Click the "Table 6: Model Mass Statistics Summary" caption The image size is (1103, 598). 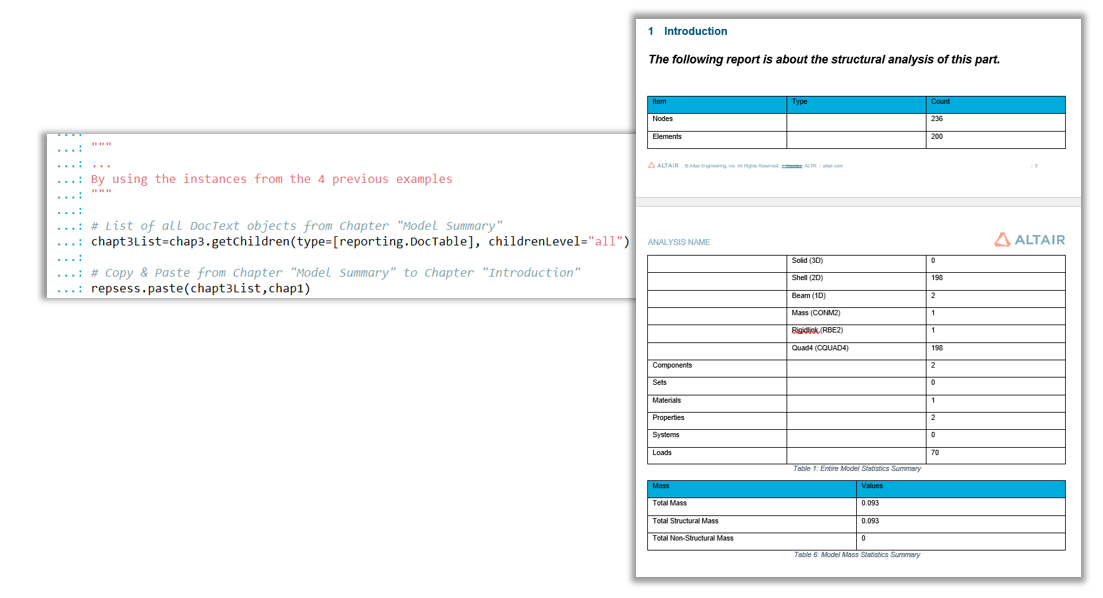tap(856, 555)
